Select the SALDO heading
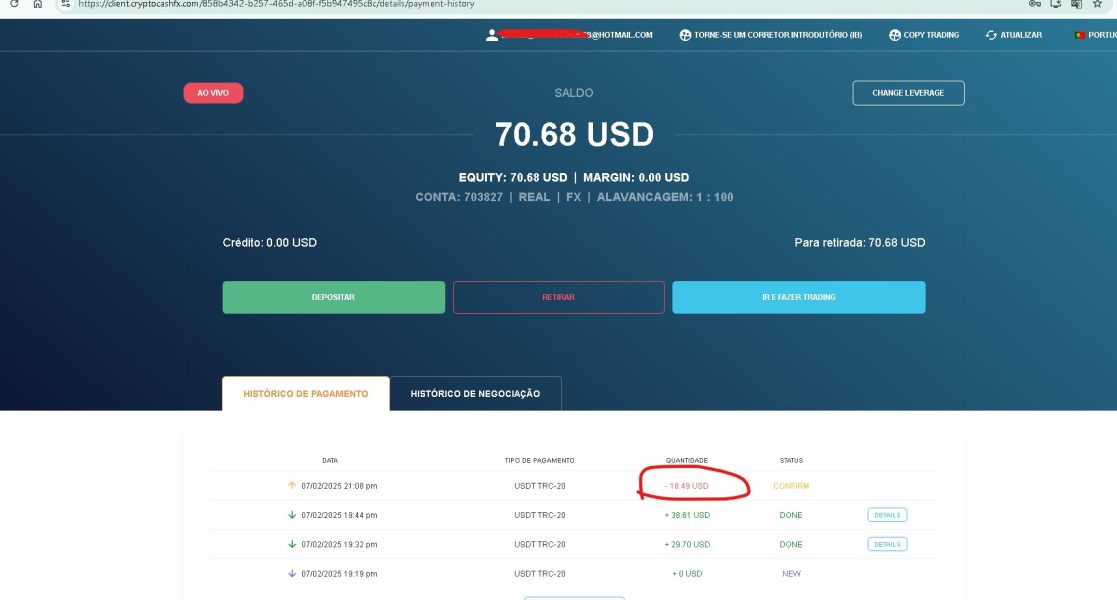Viewport: 1117px width, 600px height. 573,93
